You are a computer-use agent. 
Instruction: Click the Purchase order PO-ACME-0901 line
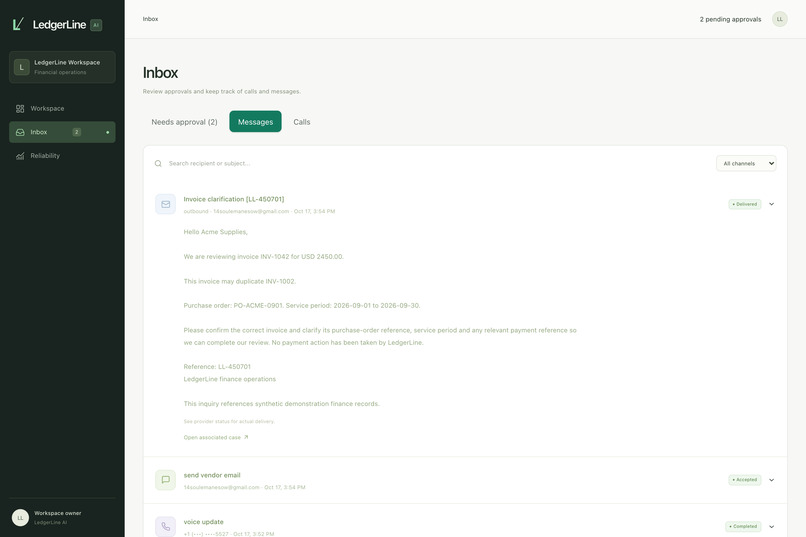[302, 305]
